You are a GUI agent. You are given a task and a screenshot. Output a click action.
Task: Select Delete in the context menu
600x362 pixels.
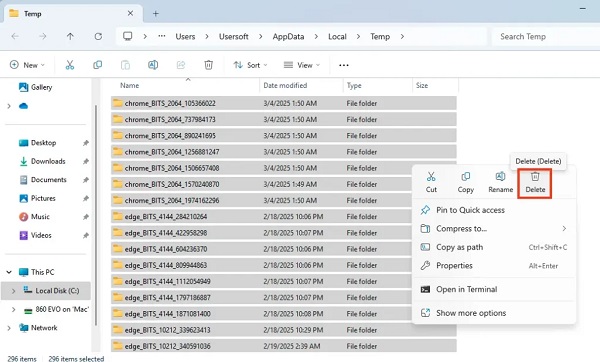tap(535, 183)
